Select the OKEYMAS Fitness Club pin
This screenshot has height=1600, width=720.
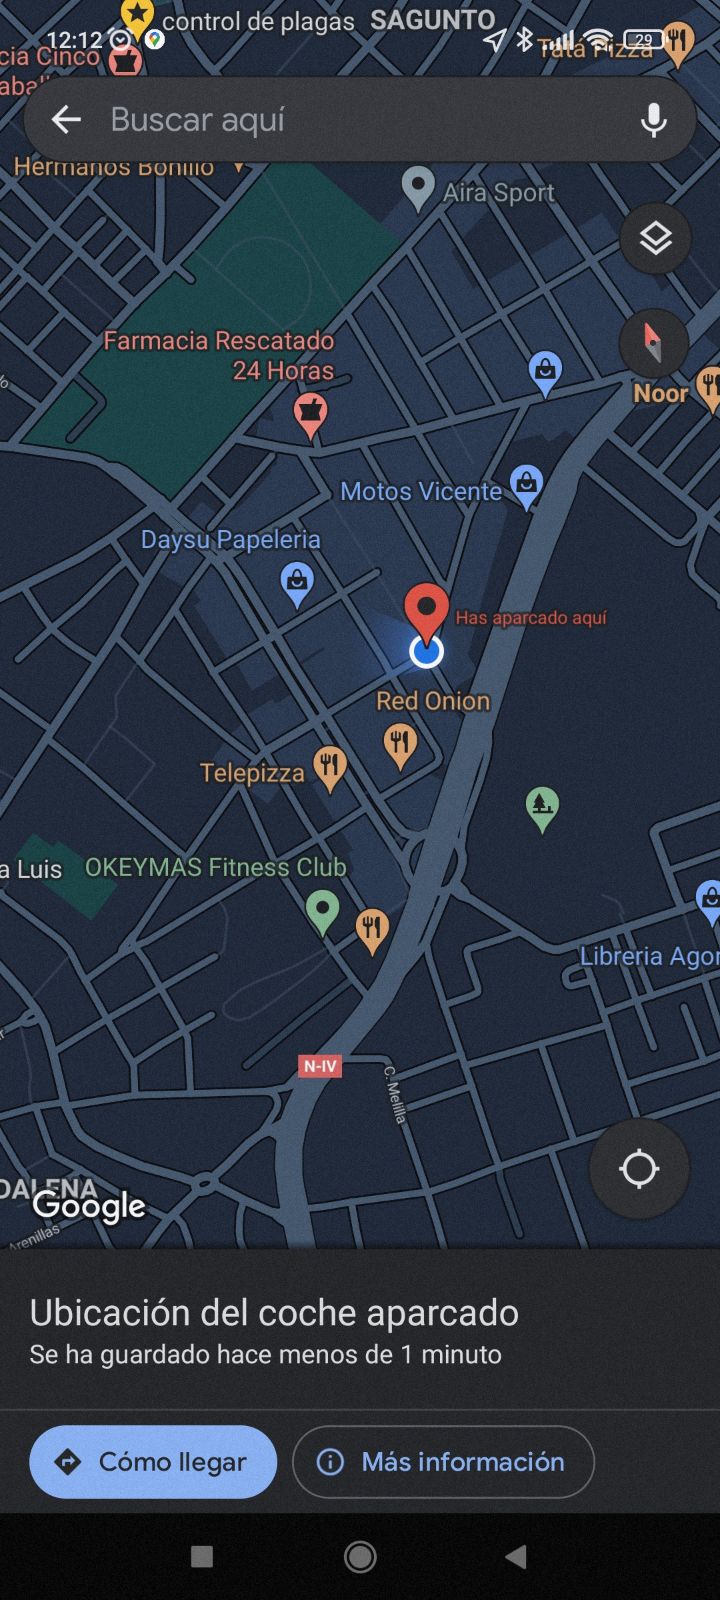click(x=322, y=914)
